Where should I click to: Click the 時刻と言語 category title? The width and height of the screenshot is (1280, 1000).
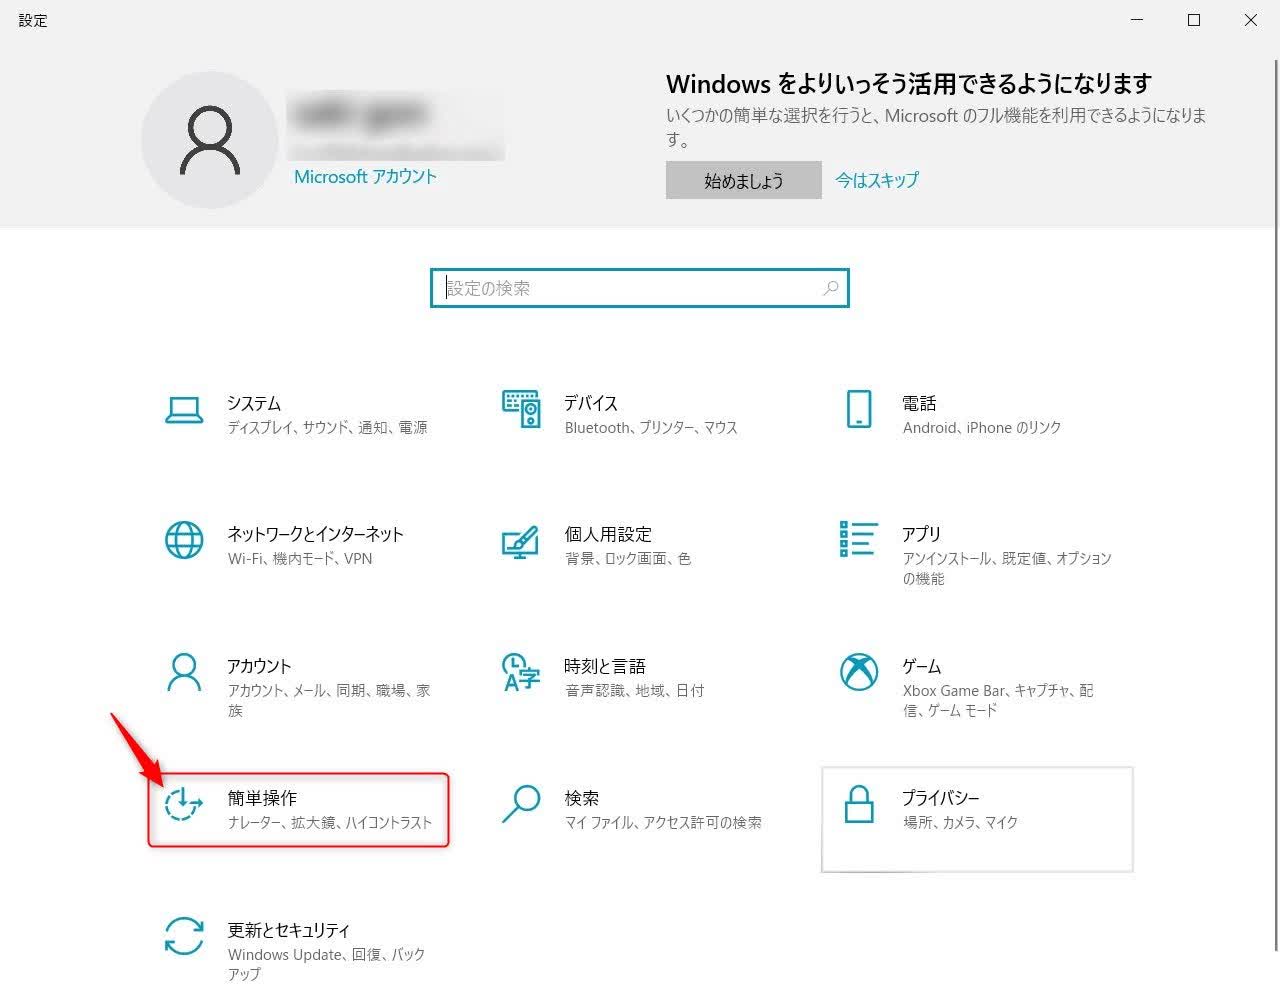(605, 666)
